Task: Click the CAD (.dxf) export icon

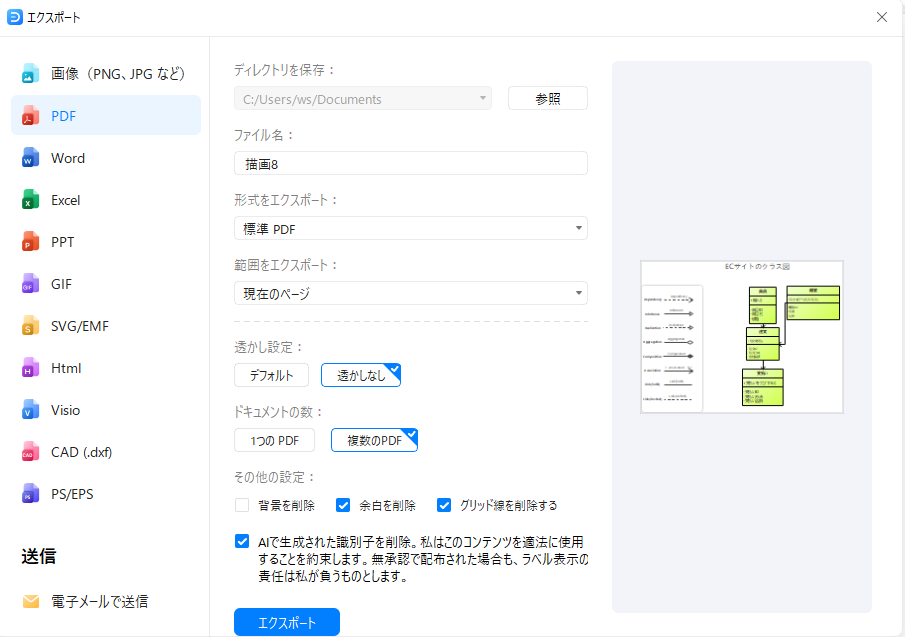Action: coord(29,451)
